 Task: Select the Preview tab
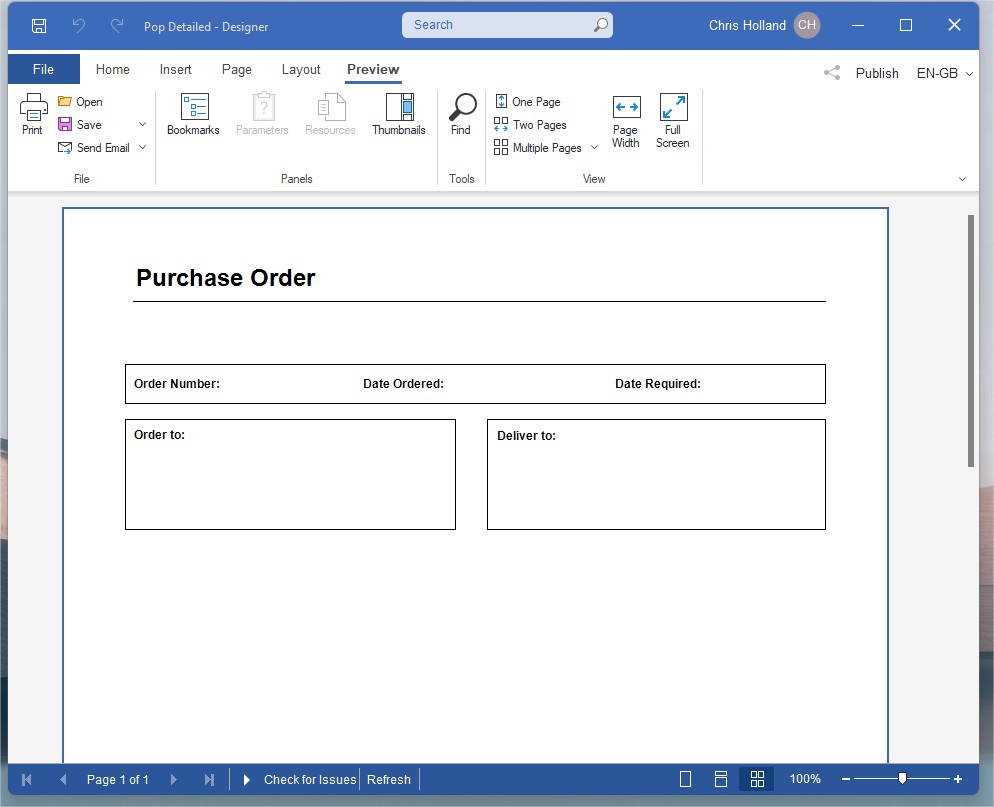click(x=373, y=69)
